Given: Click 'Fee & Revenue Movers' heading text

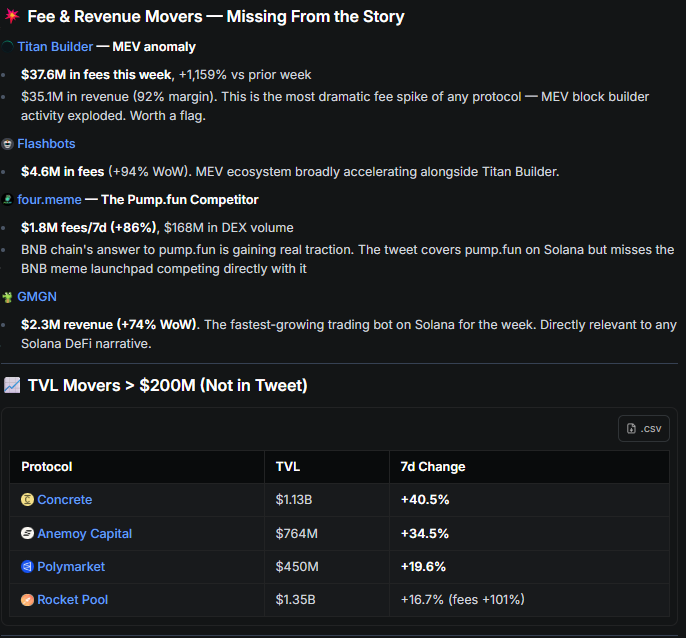Looking at the screenshot, I should coord(115,16).
